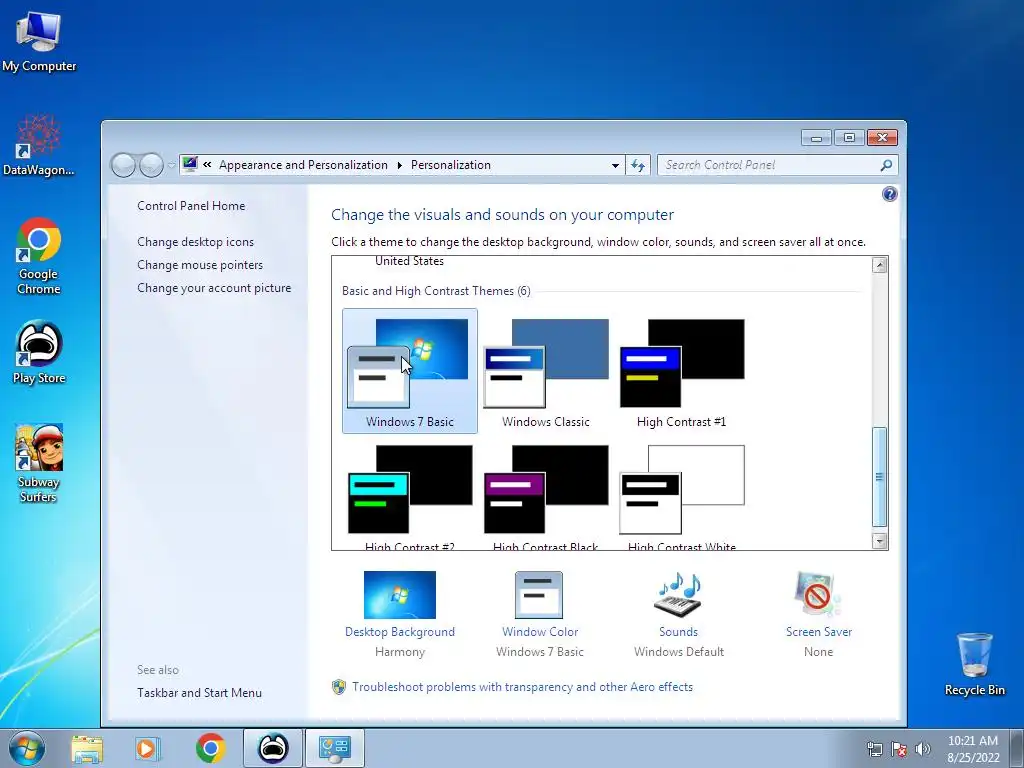Open Chrome from the taskbar
1024x768 pixels.
coord(210,748)
